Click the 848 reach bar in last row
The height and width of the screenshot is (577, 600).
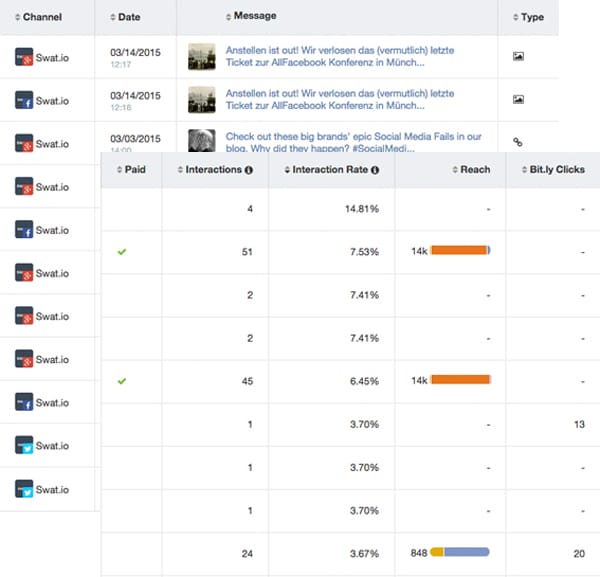click(460, 552)
